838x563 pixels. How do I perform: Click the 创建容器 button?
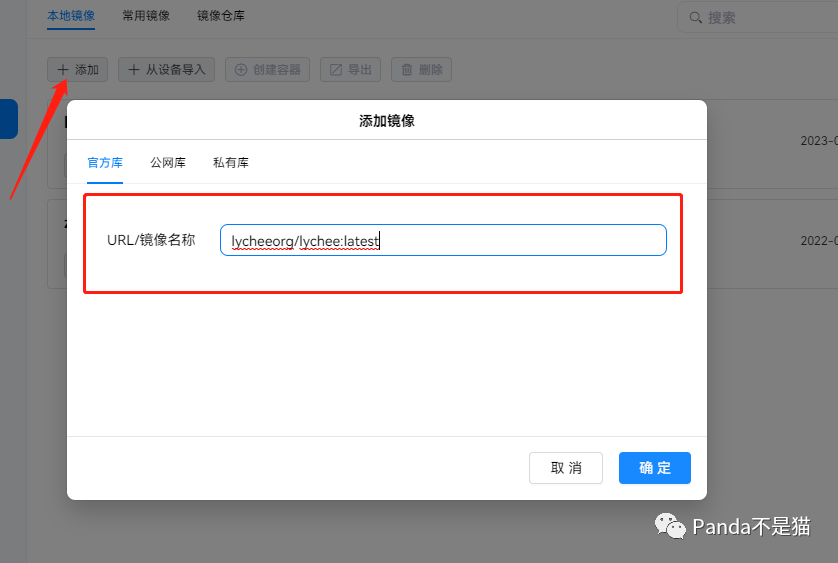(267, 70)
